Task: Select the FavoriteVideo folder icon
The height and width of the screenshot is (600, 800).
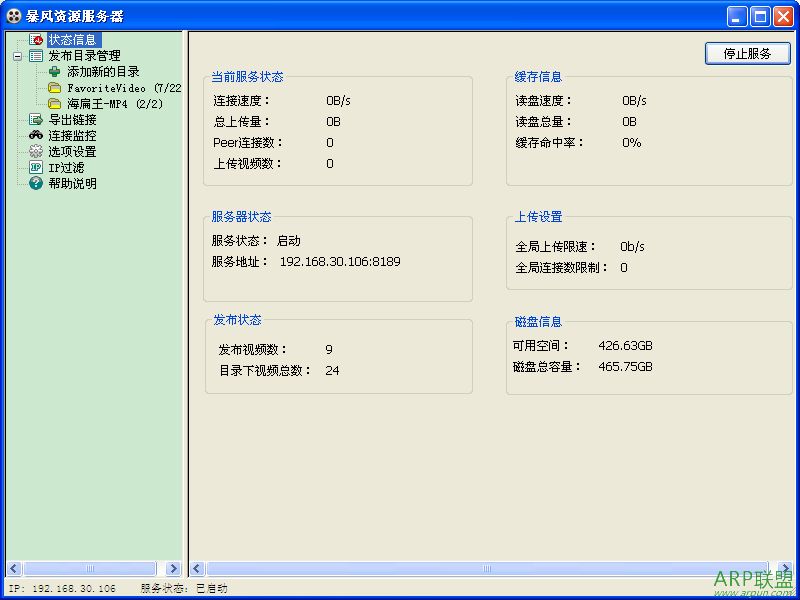Action: (55, 88)
